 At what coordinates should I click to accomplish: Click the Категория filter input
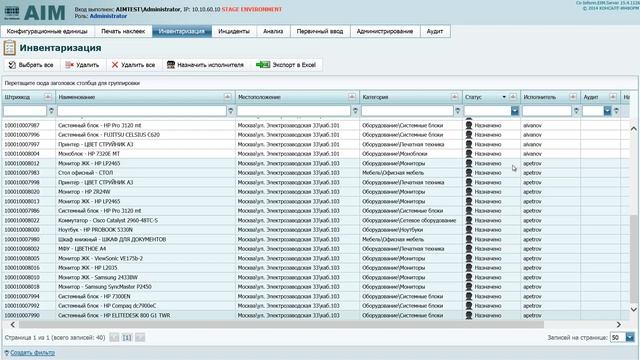point(407,111)
